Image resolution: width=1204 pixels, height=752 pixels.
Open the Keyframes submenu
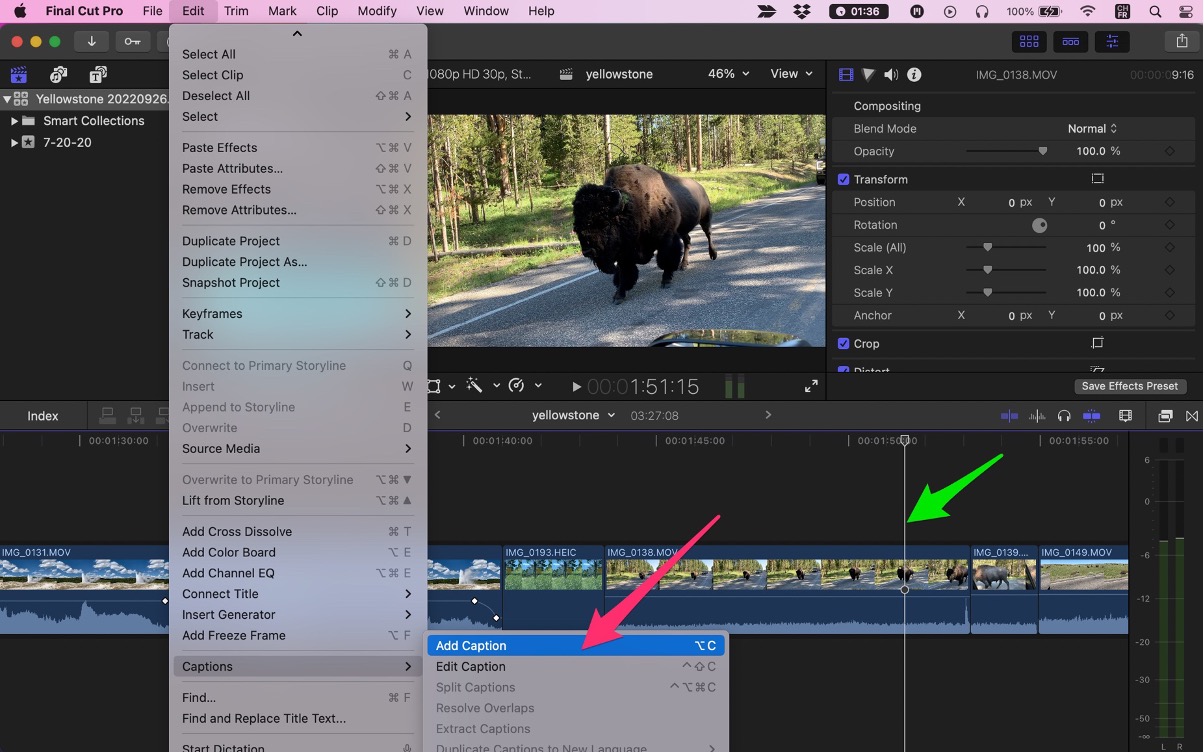click(297, 314)
